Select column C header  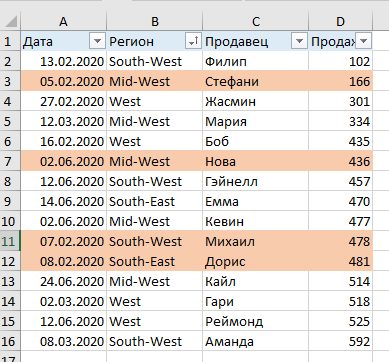(256, 22)
